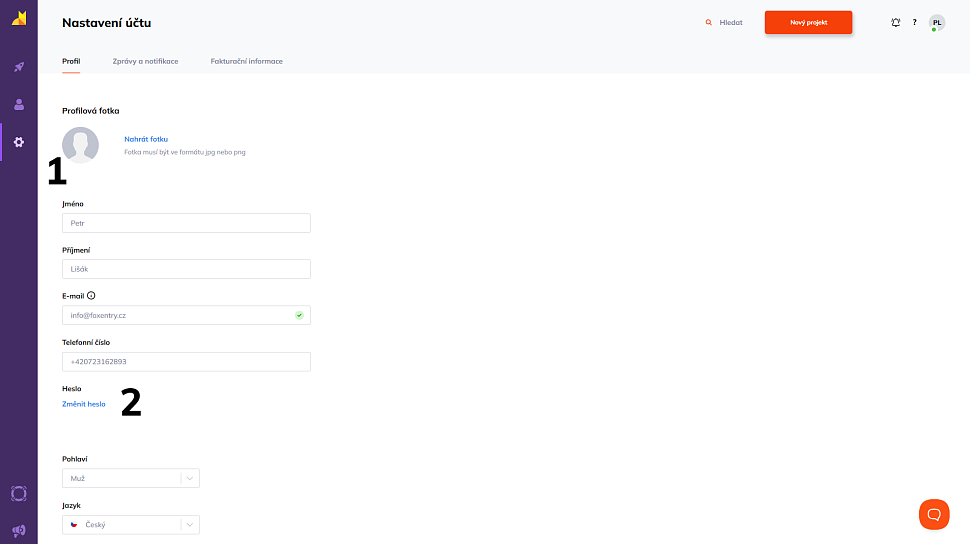
Task: Click the Telefonní číslo input field
Action: [x=186, y=361]
